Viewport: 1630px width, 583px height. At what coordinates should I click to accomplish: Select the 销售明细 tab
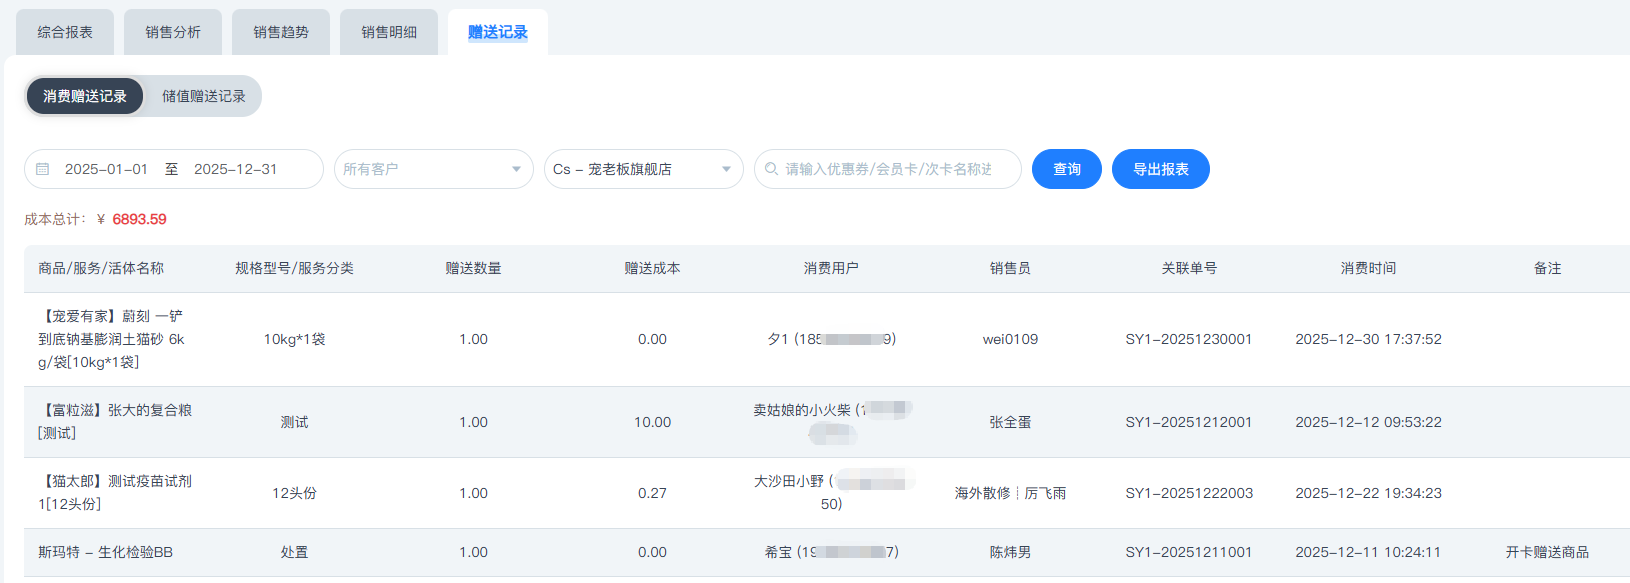tap(389, 32)
